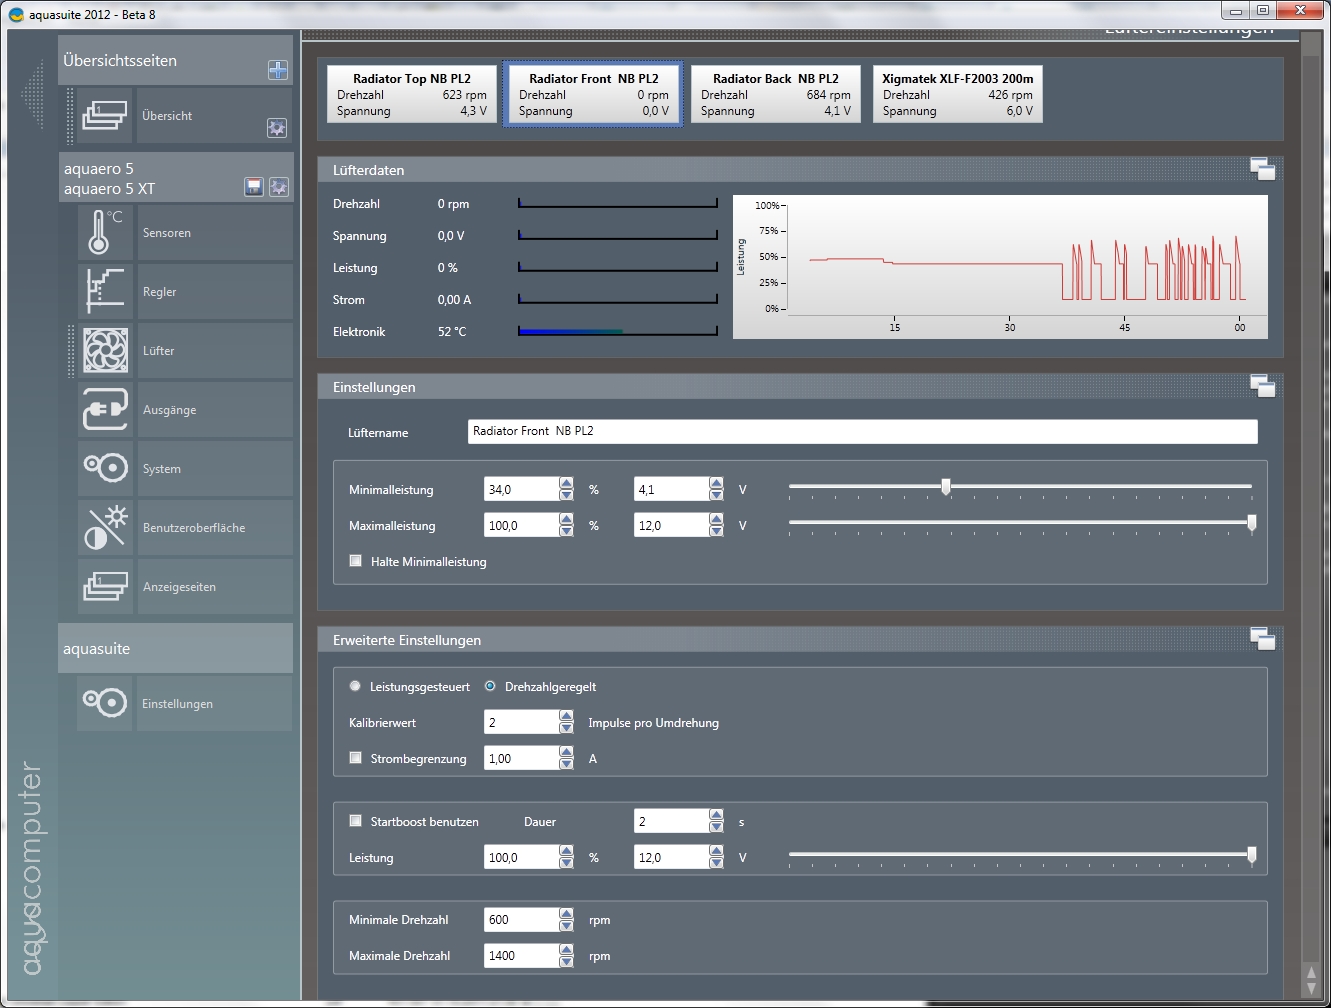This screenshot has height=1008, width=1331.
Task: Enable the Halte Minimalleistung checkbox
Action: coord(355,561)
